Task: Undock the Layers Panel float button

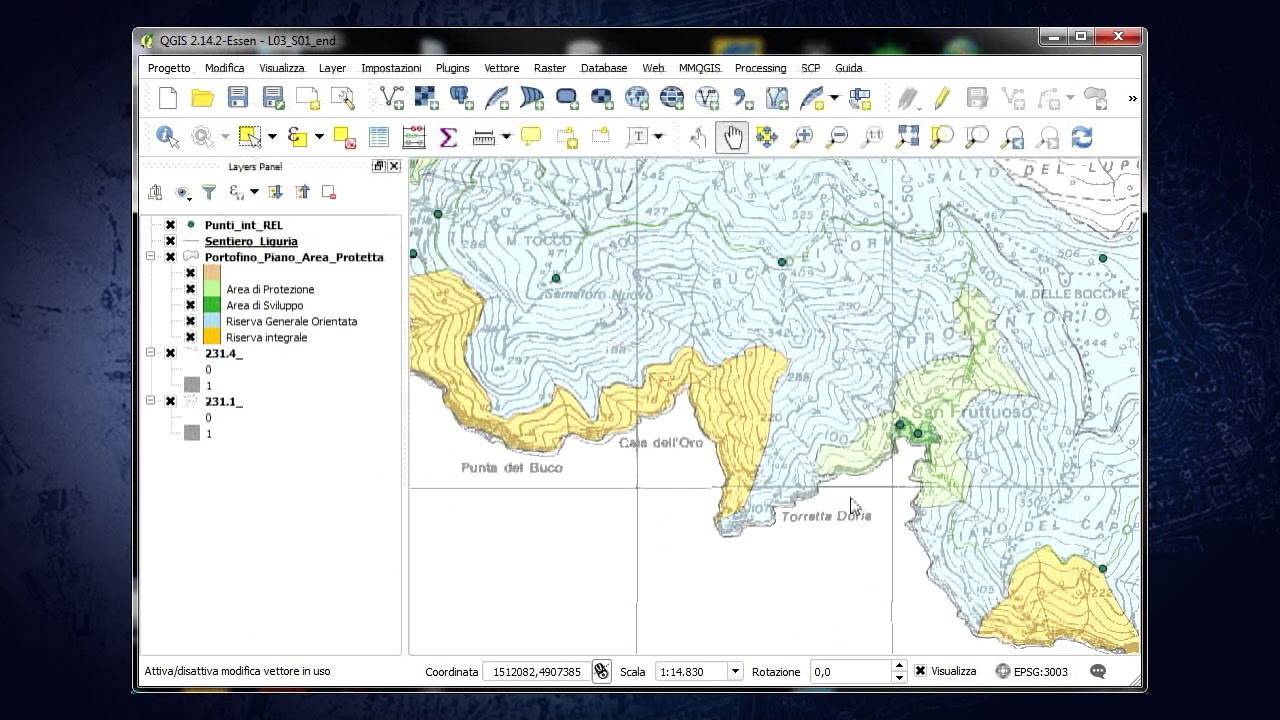Action: 379,166
